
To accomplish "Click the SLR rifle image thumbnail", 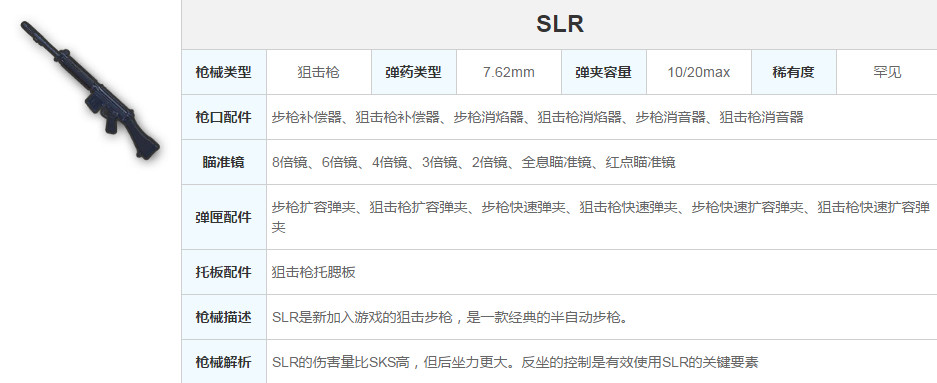I will click(x=90, y=90).
